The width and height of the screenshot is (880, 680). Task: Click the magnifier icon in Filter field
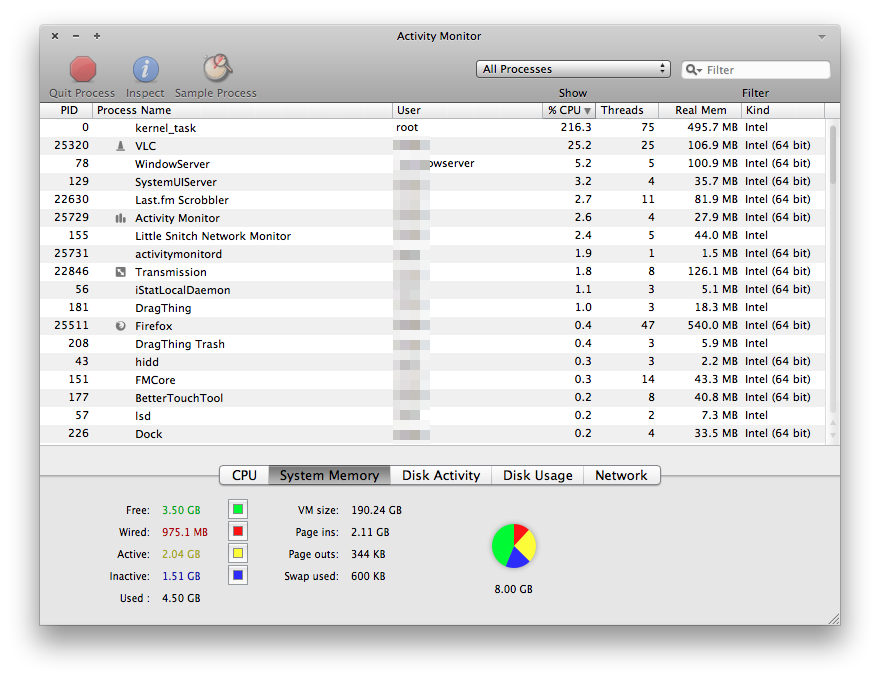pos(693,70)
